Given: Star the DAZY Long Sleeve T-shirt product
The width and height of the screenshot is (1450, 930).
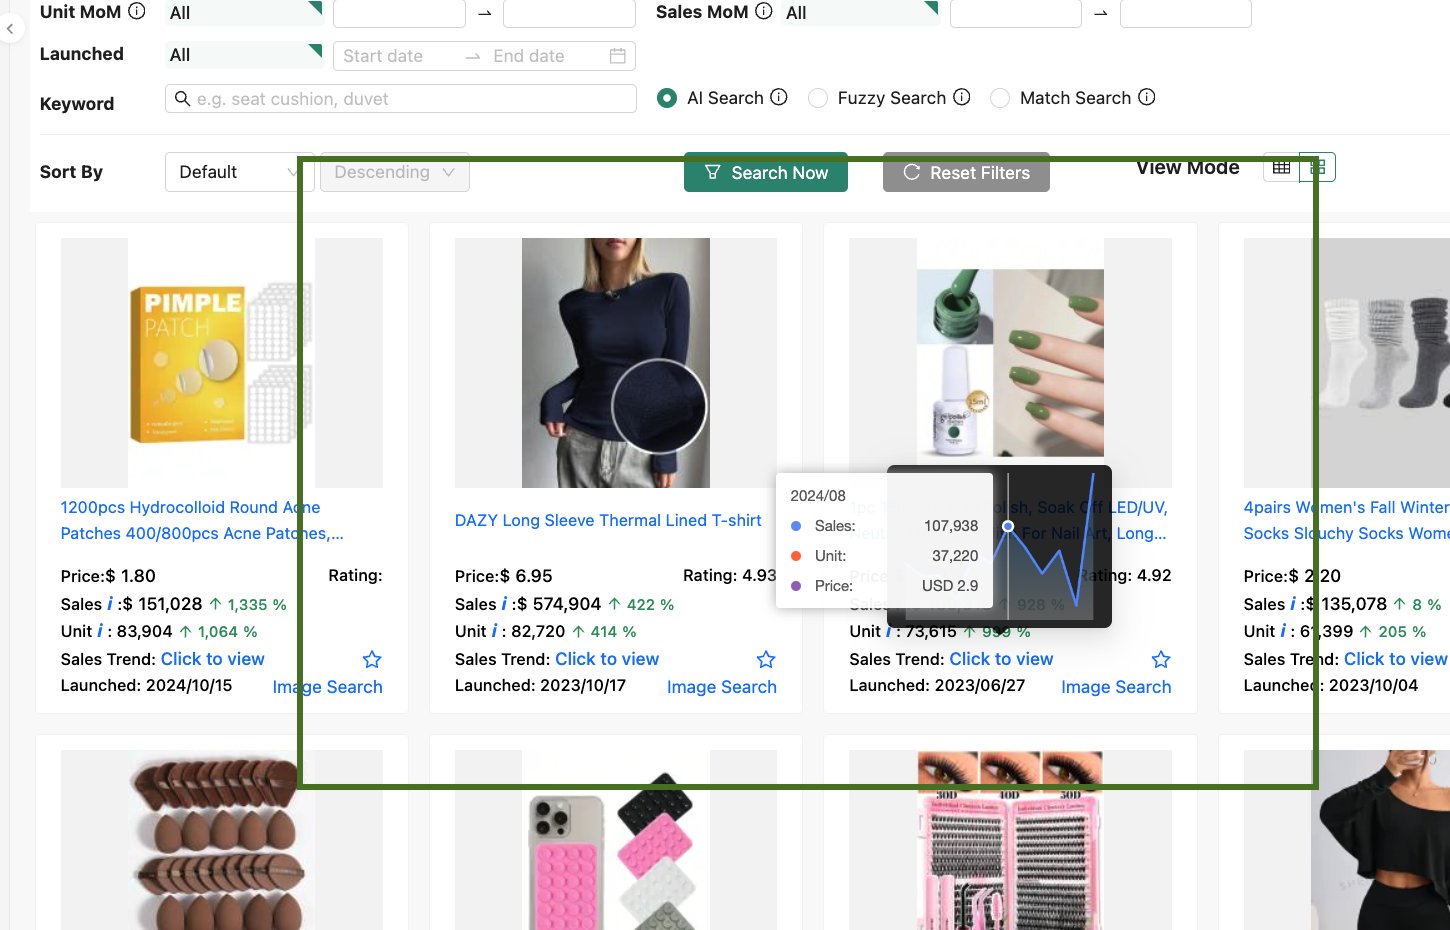Looking at the screenshot, I should [x=765, y=659].
